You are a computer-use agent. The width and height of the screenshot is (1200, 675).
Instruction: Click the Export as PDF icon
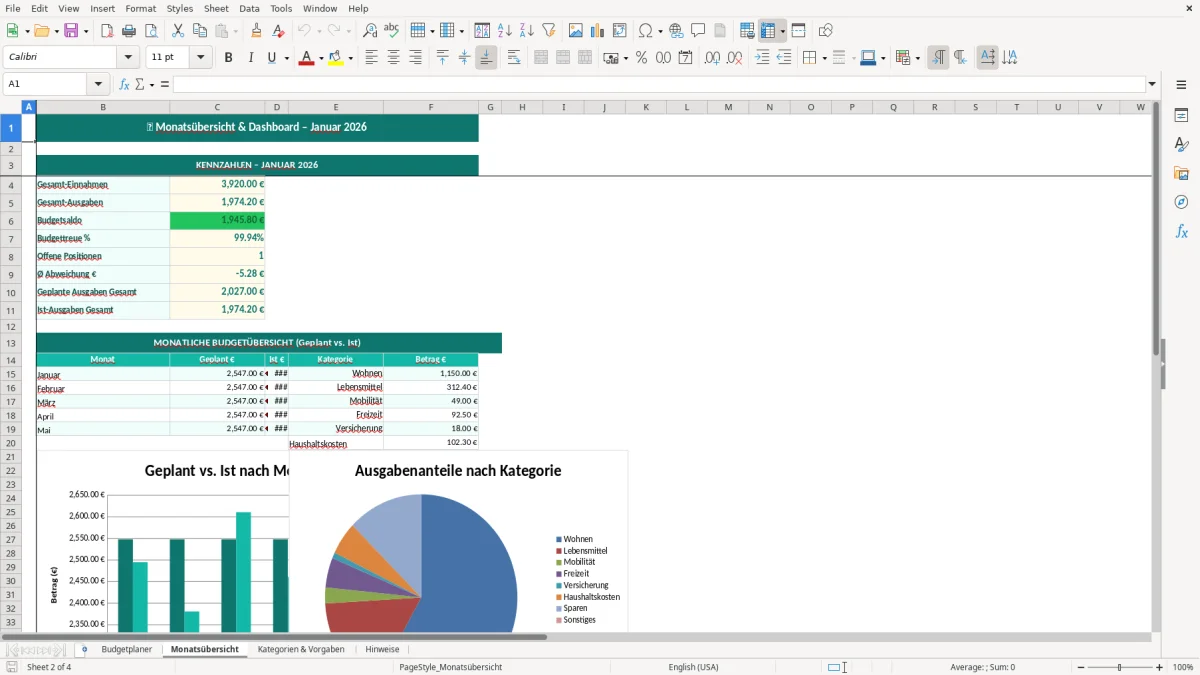pyautogui.click(x=107, y=31)
